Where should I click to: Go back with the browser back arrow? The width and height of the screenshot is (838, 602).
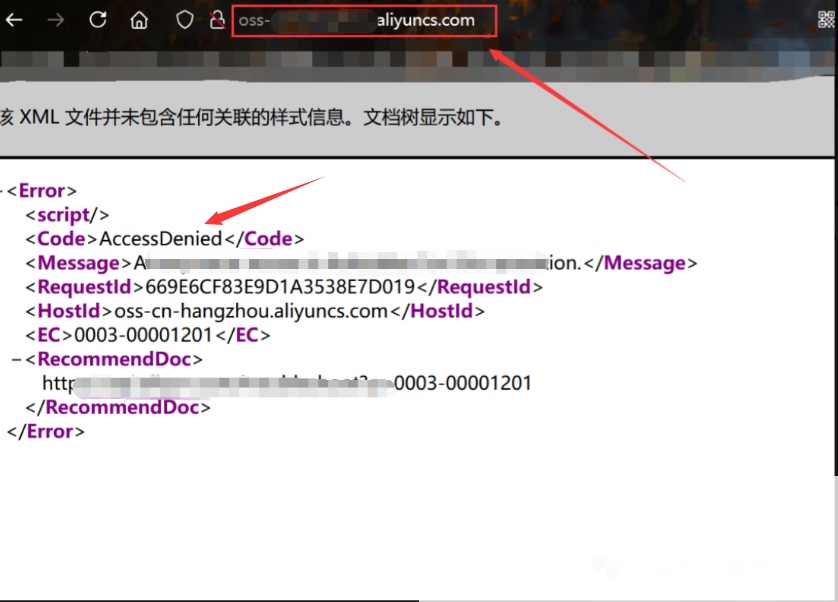pyautogui.click(x=13, y=20)
